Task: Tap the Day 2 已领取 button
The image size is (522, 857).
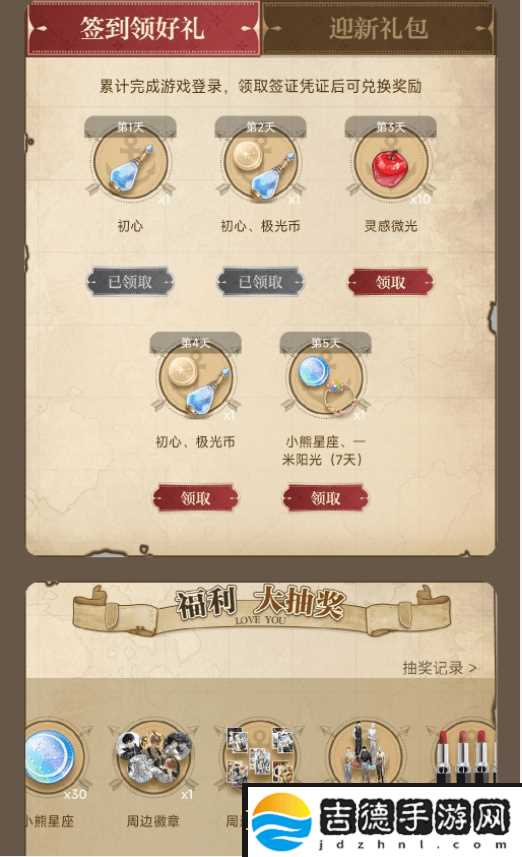Action: [261, 282]
